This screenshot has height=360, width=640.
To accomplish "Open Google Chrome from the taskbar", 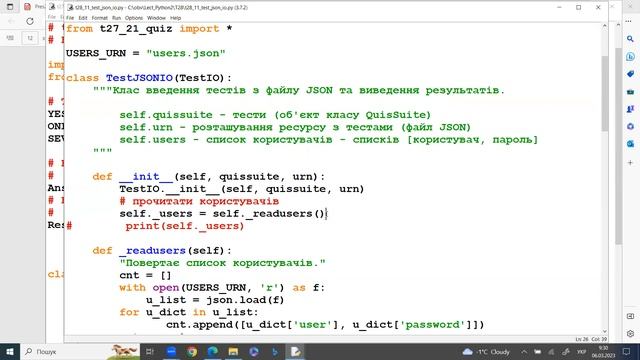I will click(192, 351).
